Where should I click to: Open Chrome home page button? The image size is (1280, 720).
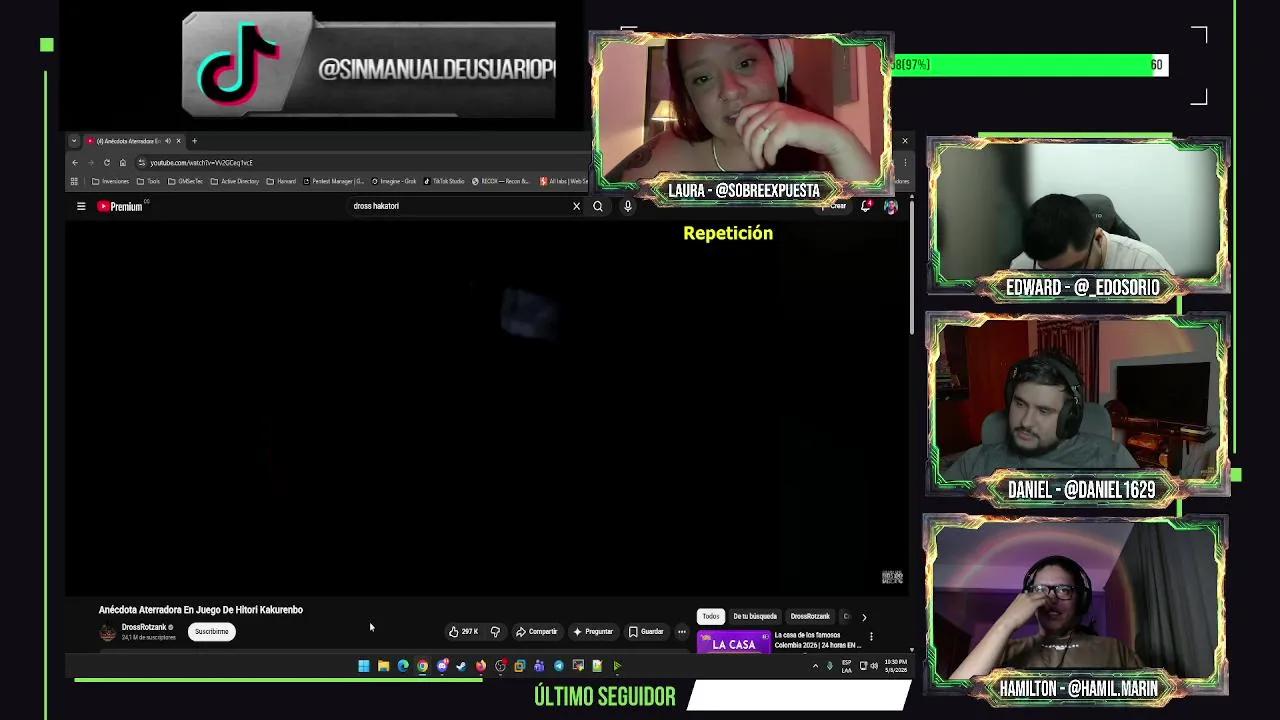click(x=123, y=162)
